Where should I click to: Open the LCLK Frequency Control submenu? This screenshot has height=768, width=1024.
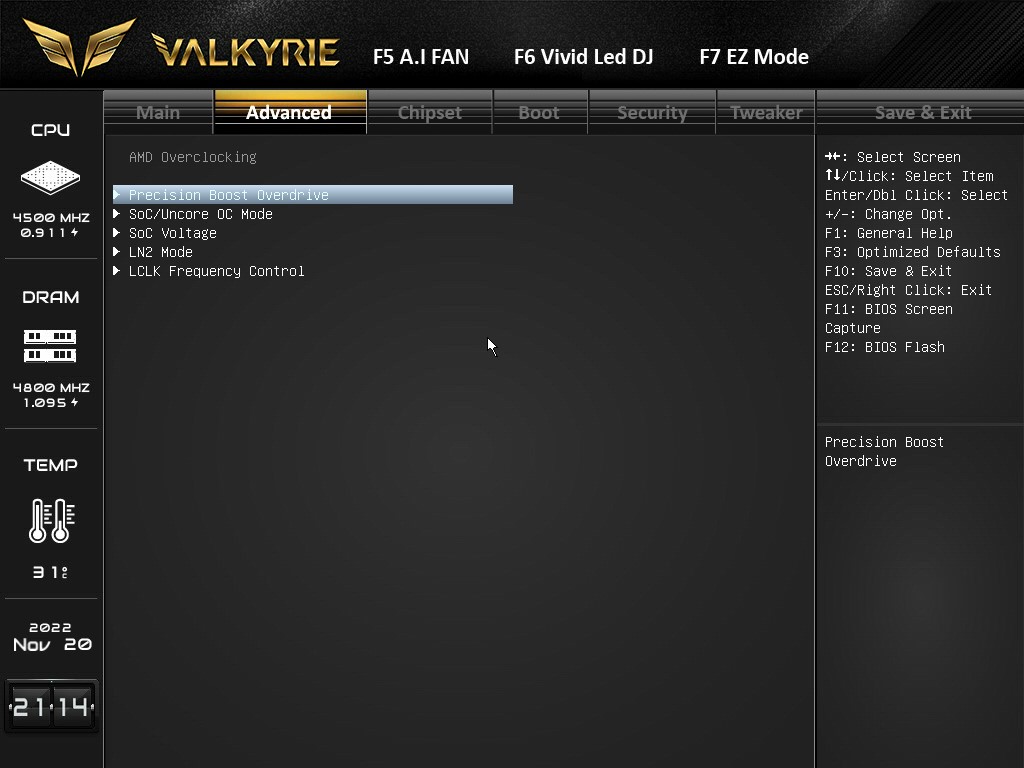(215, 271)
